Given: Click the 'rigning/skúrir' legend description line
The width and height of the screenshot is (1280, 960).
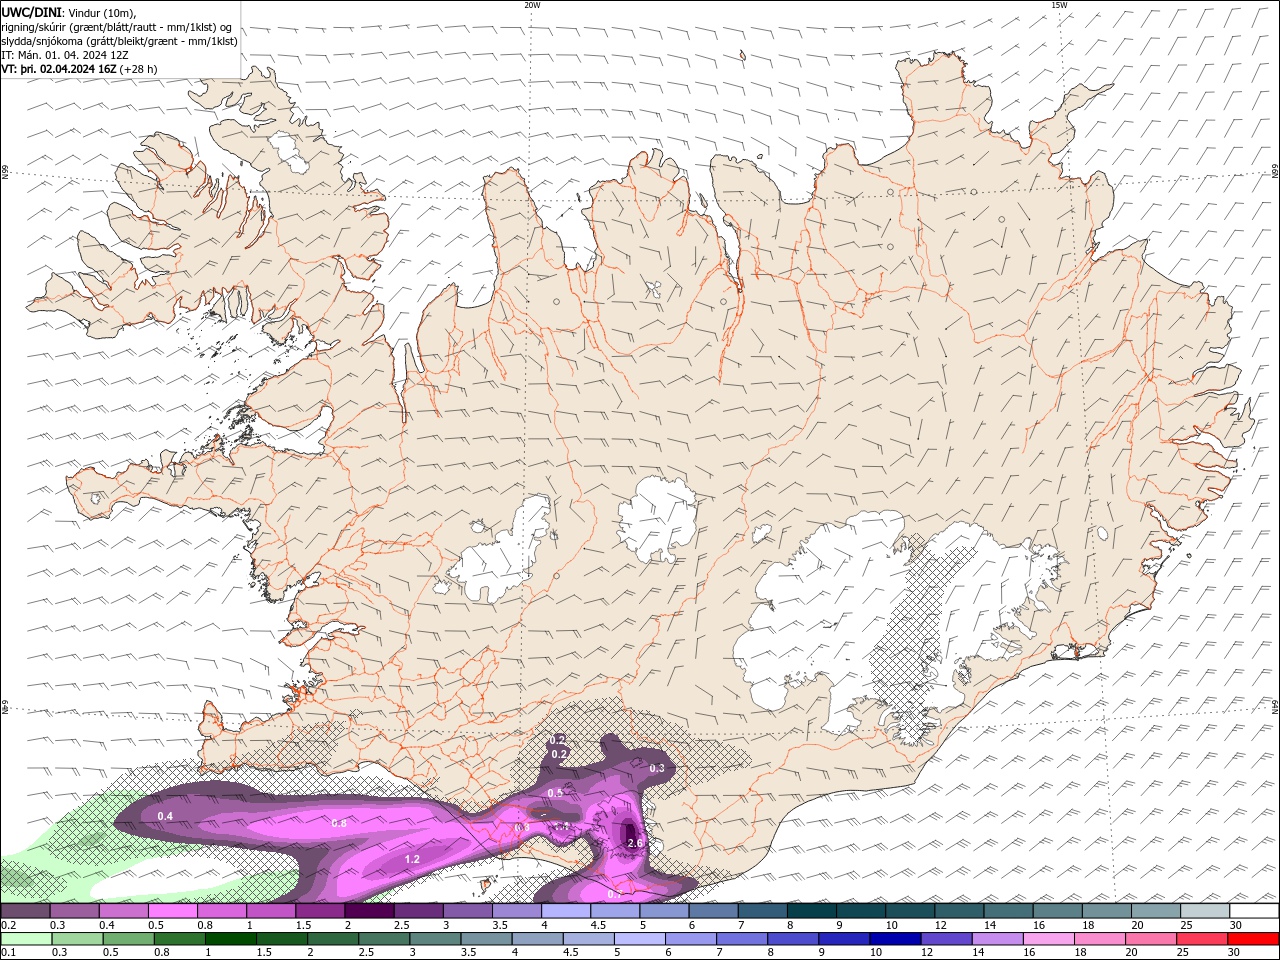Looking at the screenshot, I should tap(117, 26).
